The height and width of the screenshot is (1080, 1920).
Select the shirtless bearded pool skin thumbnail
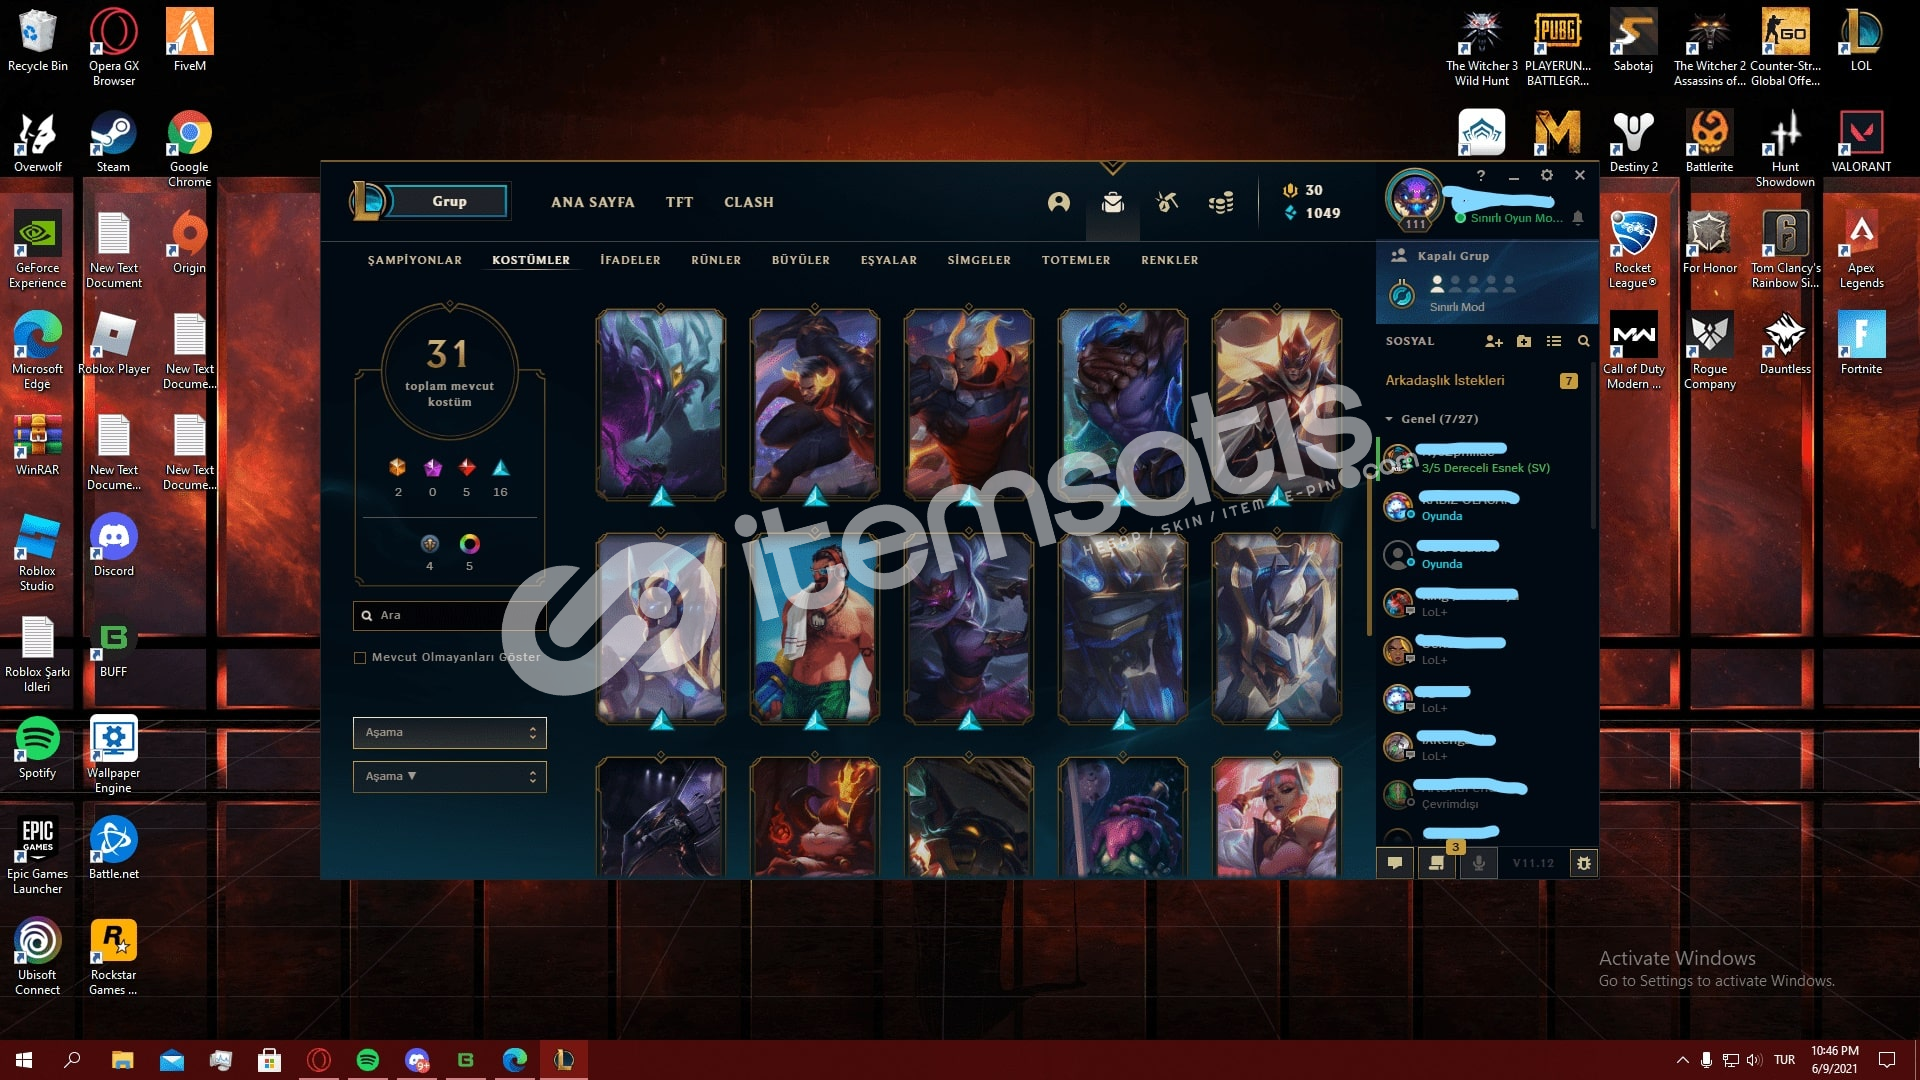(x=814, y=628)
